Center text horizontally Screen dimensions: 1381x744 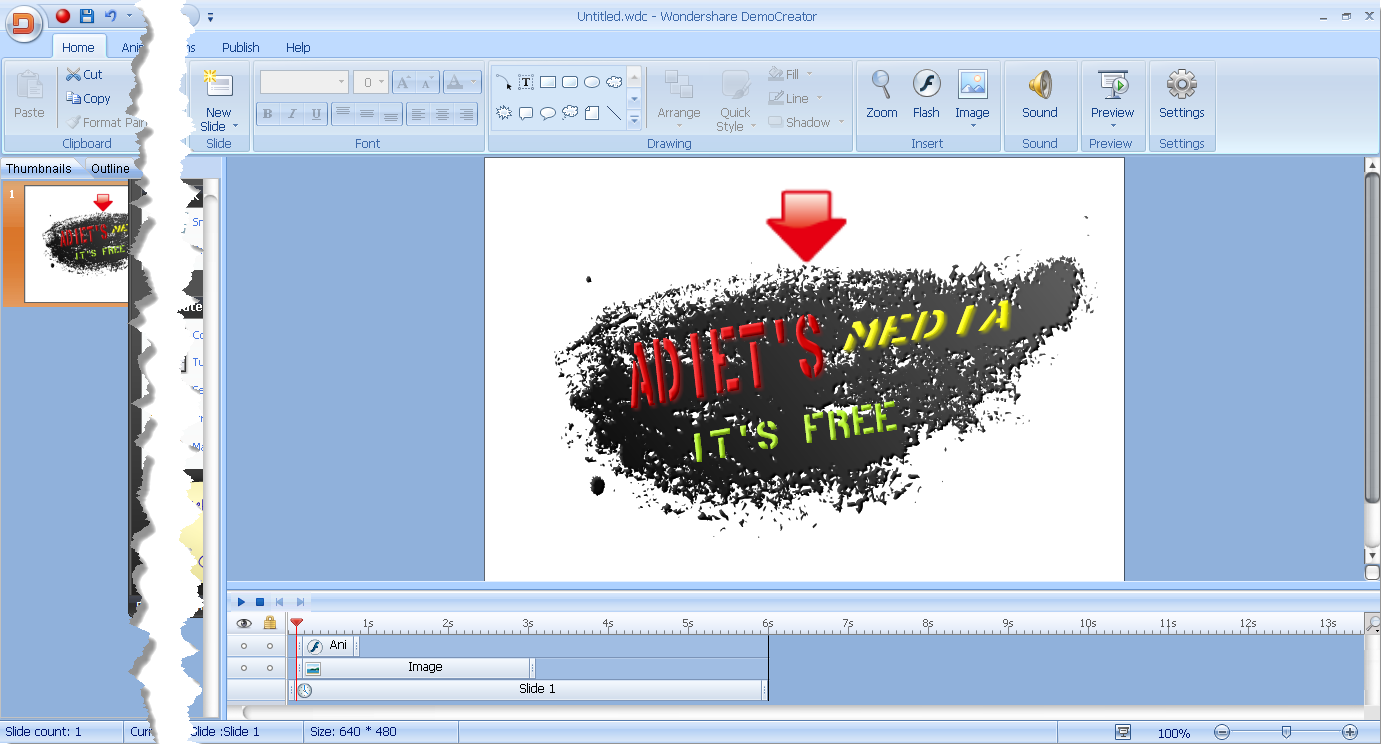coord(442,114)
